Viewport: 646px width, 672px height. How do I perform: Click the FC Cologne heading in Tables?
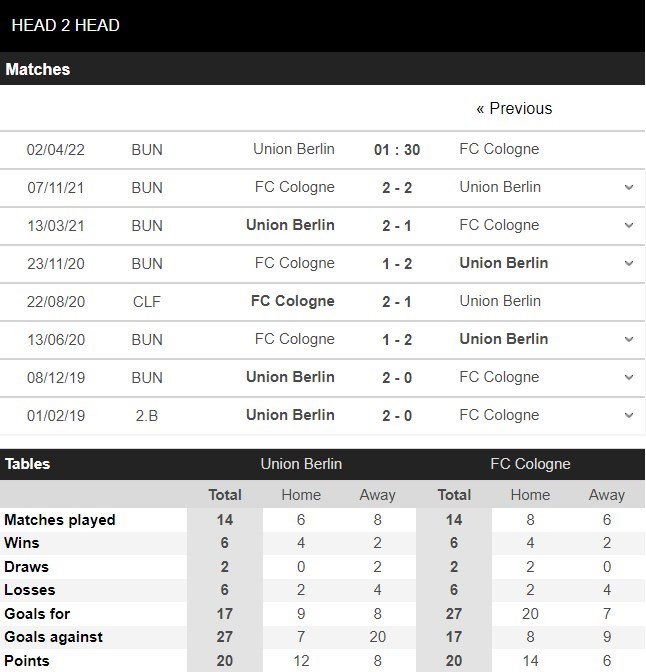(530, 464)
